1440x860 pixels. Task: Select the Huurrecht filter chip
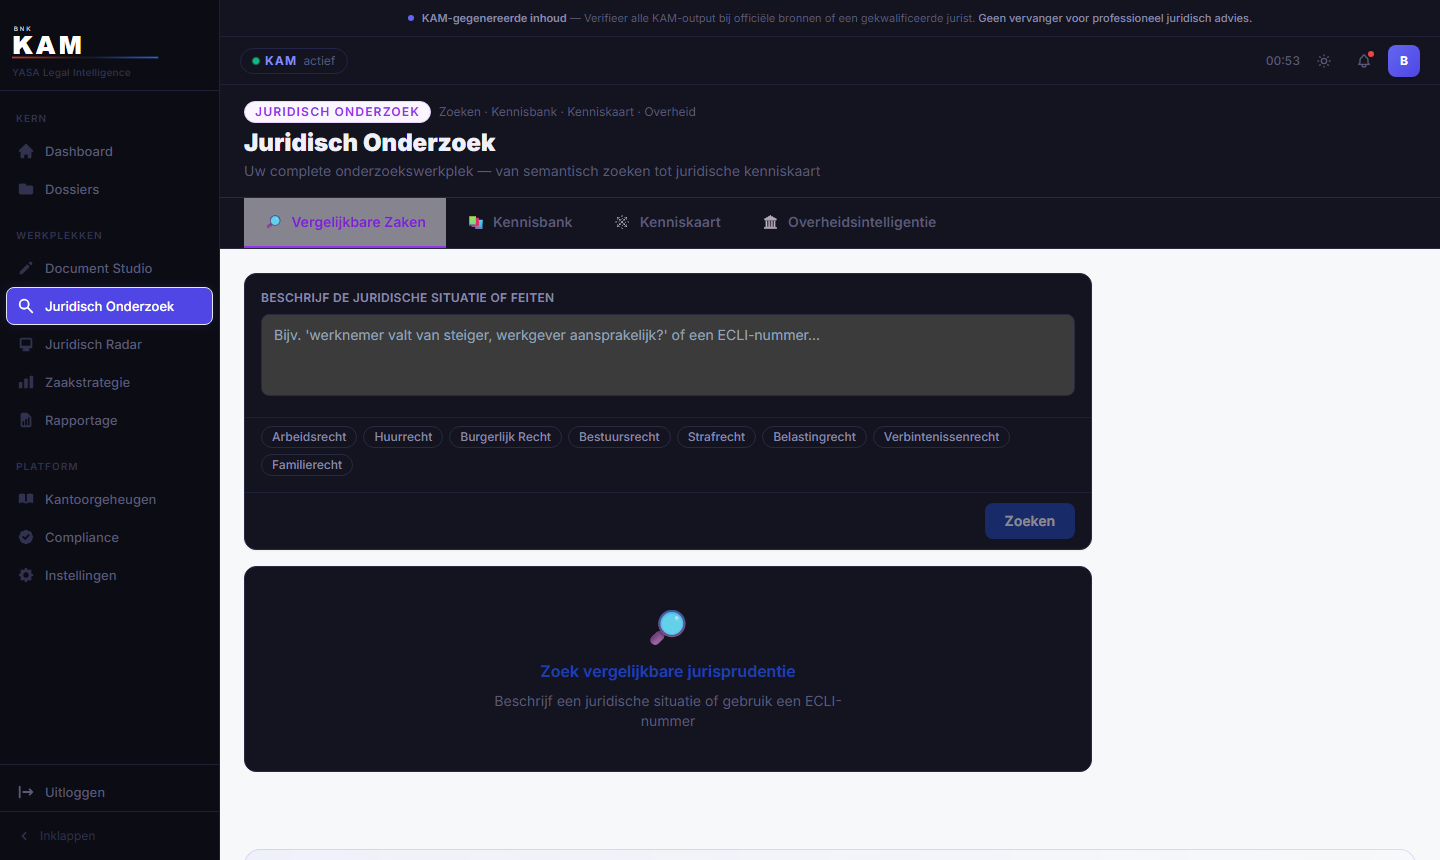pos(403,437)
